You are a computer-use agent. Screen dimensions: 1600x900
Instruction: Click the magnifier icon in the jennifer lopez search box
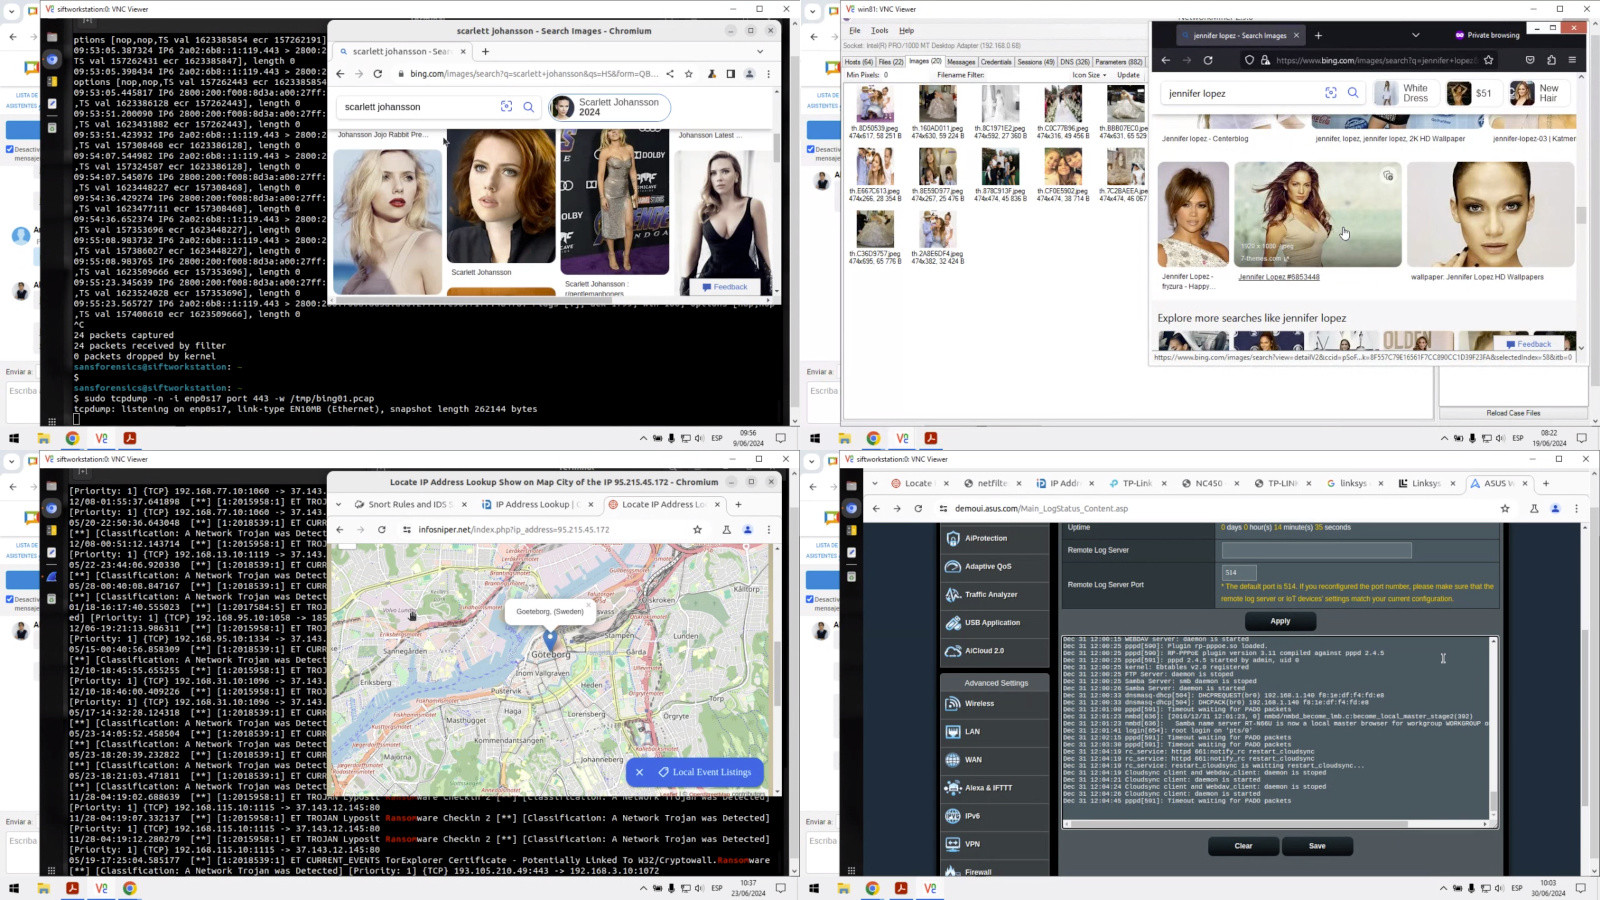(1353, 93)
